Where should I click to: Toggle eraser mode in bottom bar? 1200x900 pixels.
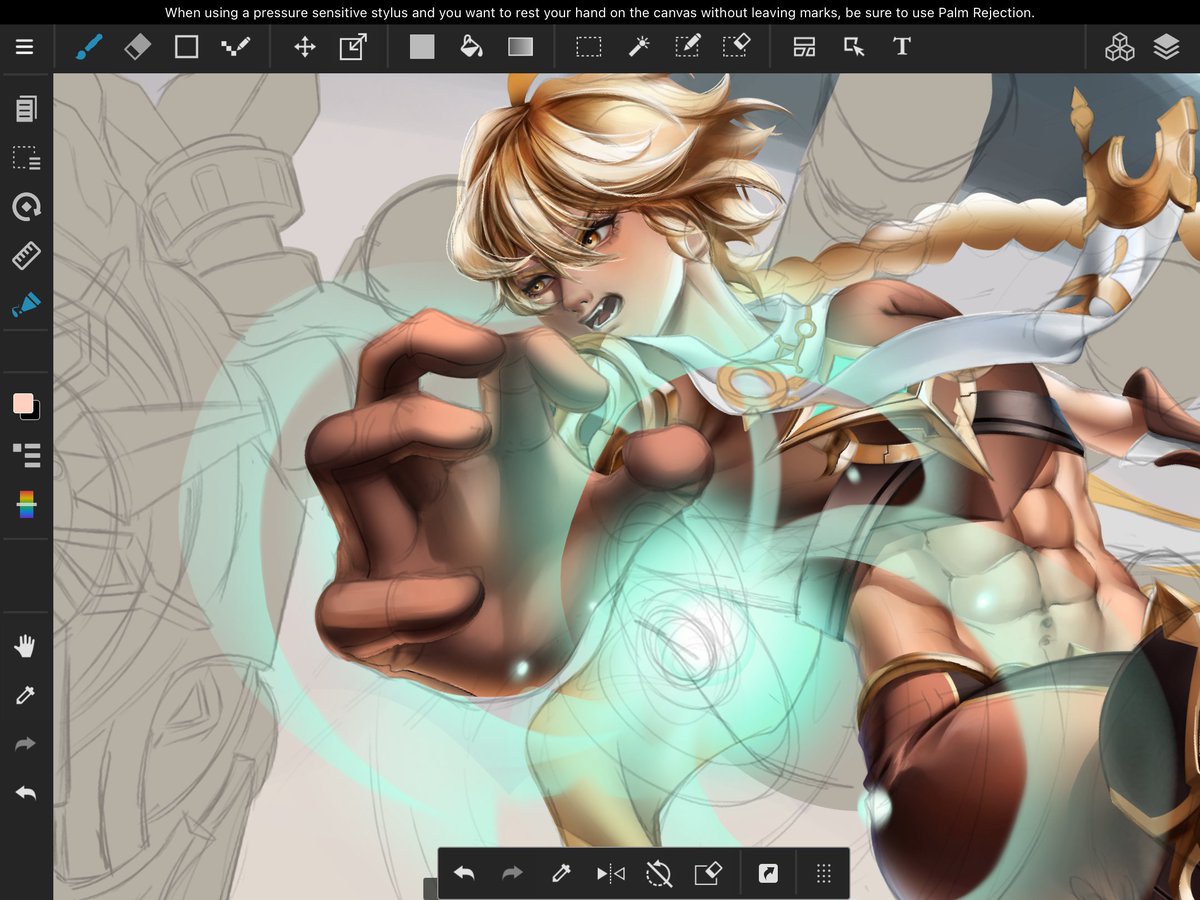tap(708, 874)
